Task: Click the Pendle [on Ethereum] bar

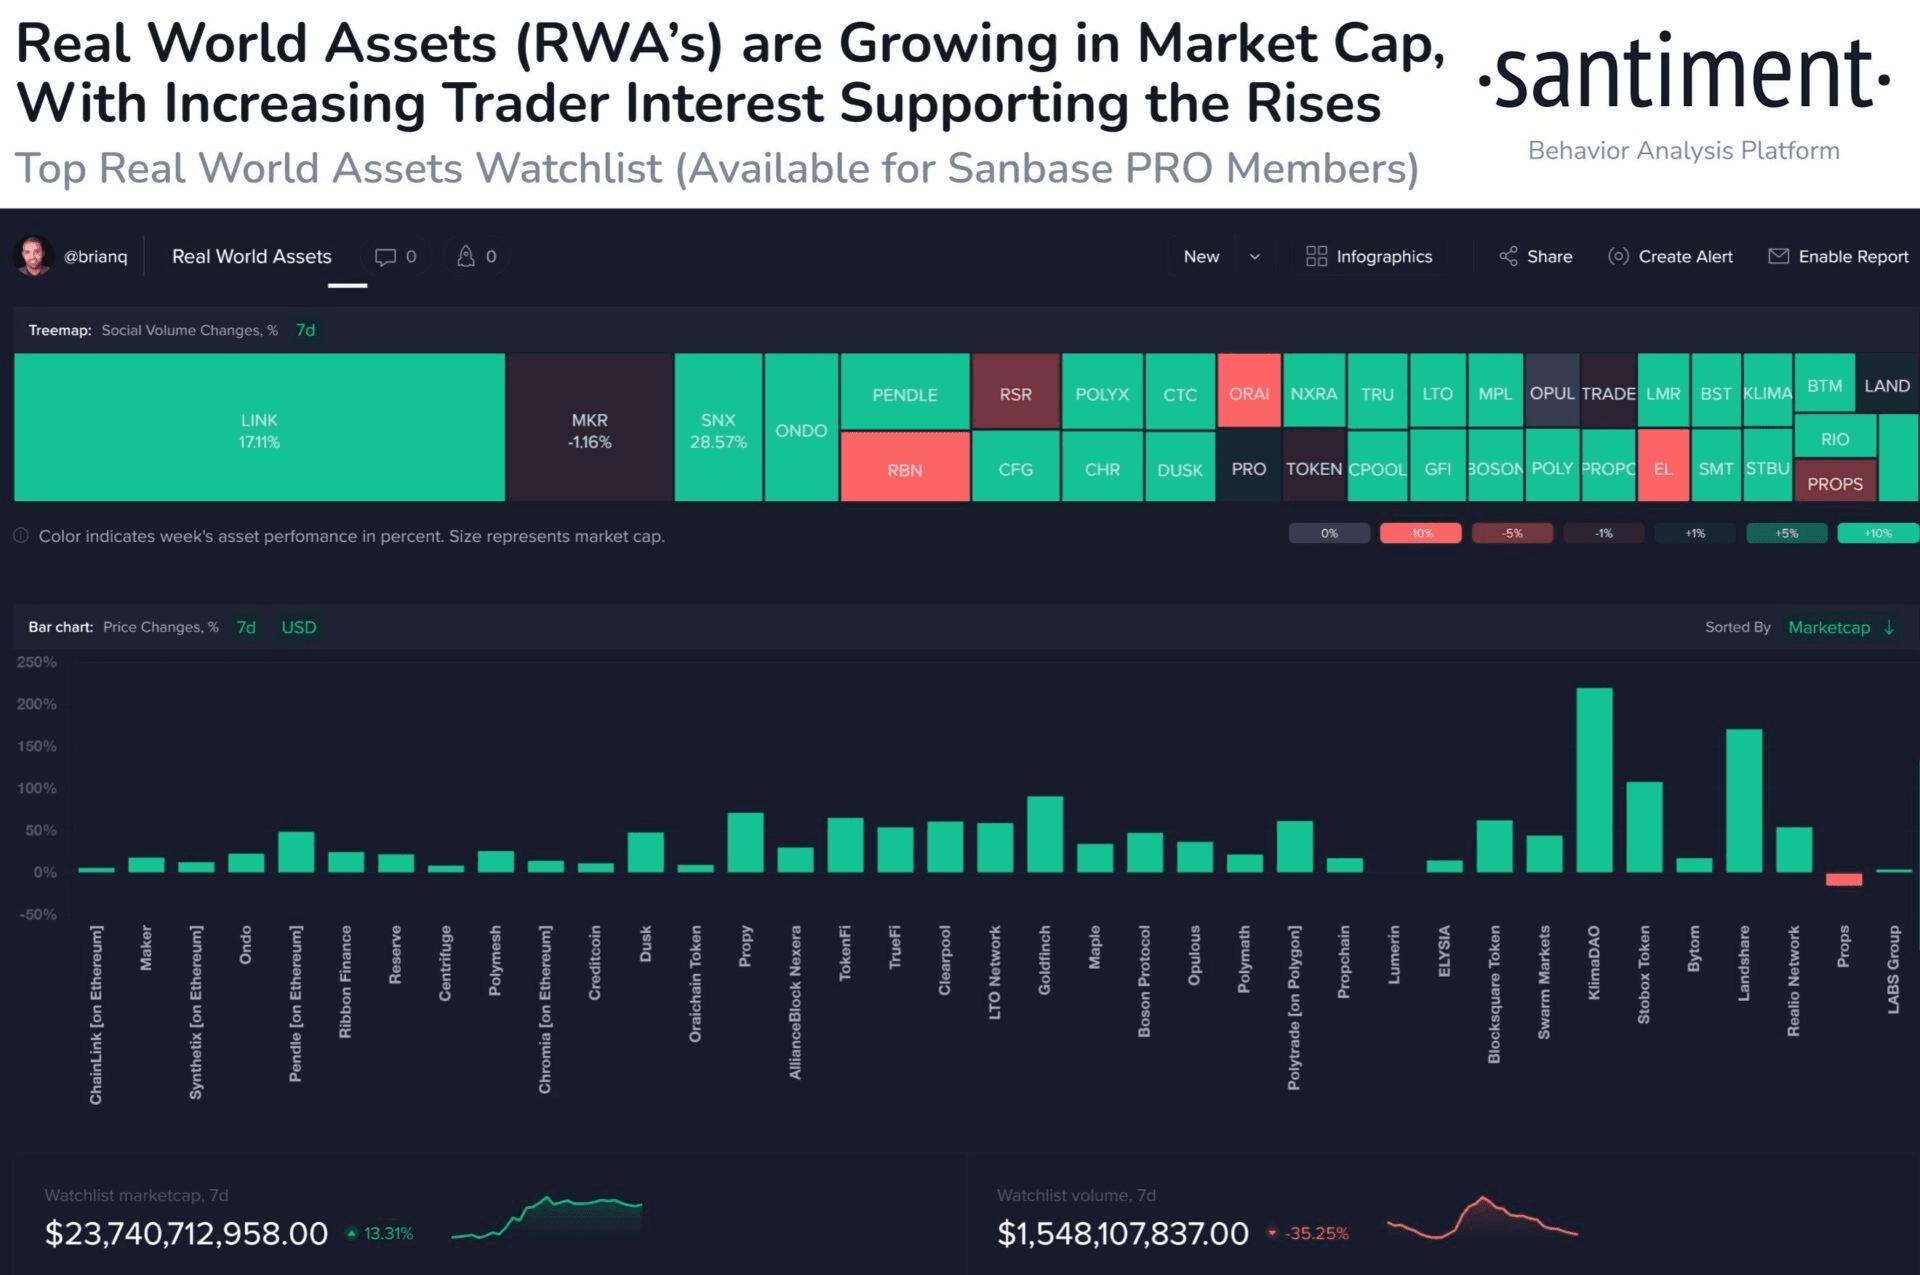Action: coord(296,852)
